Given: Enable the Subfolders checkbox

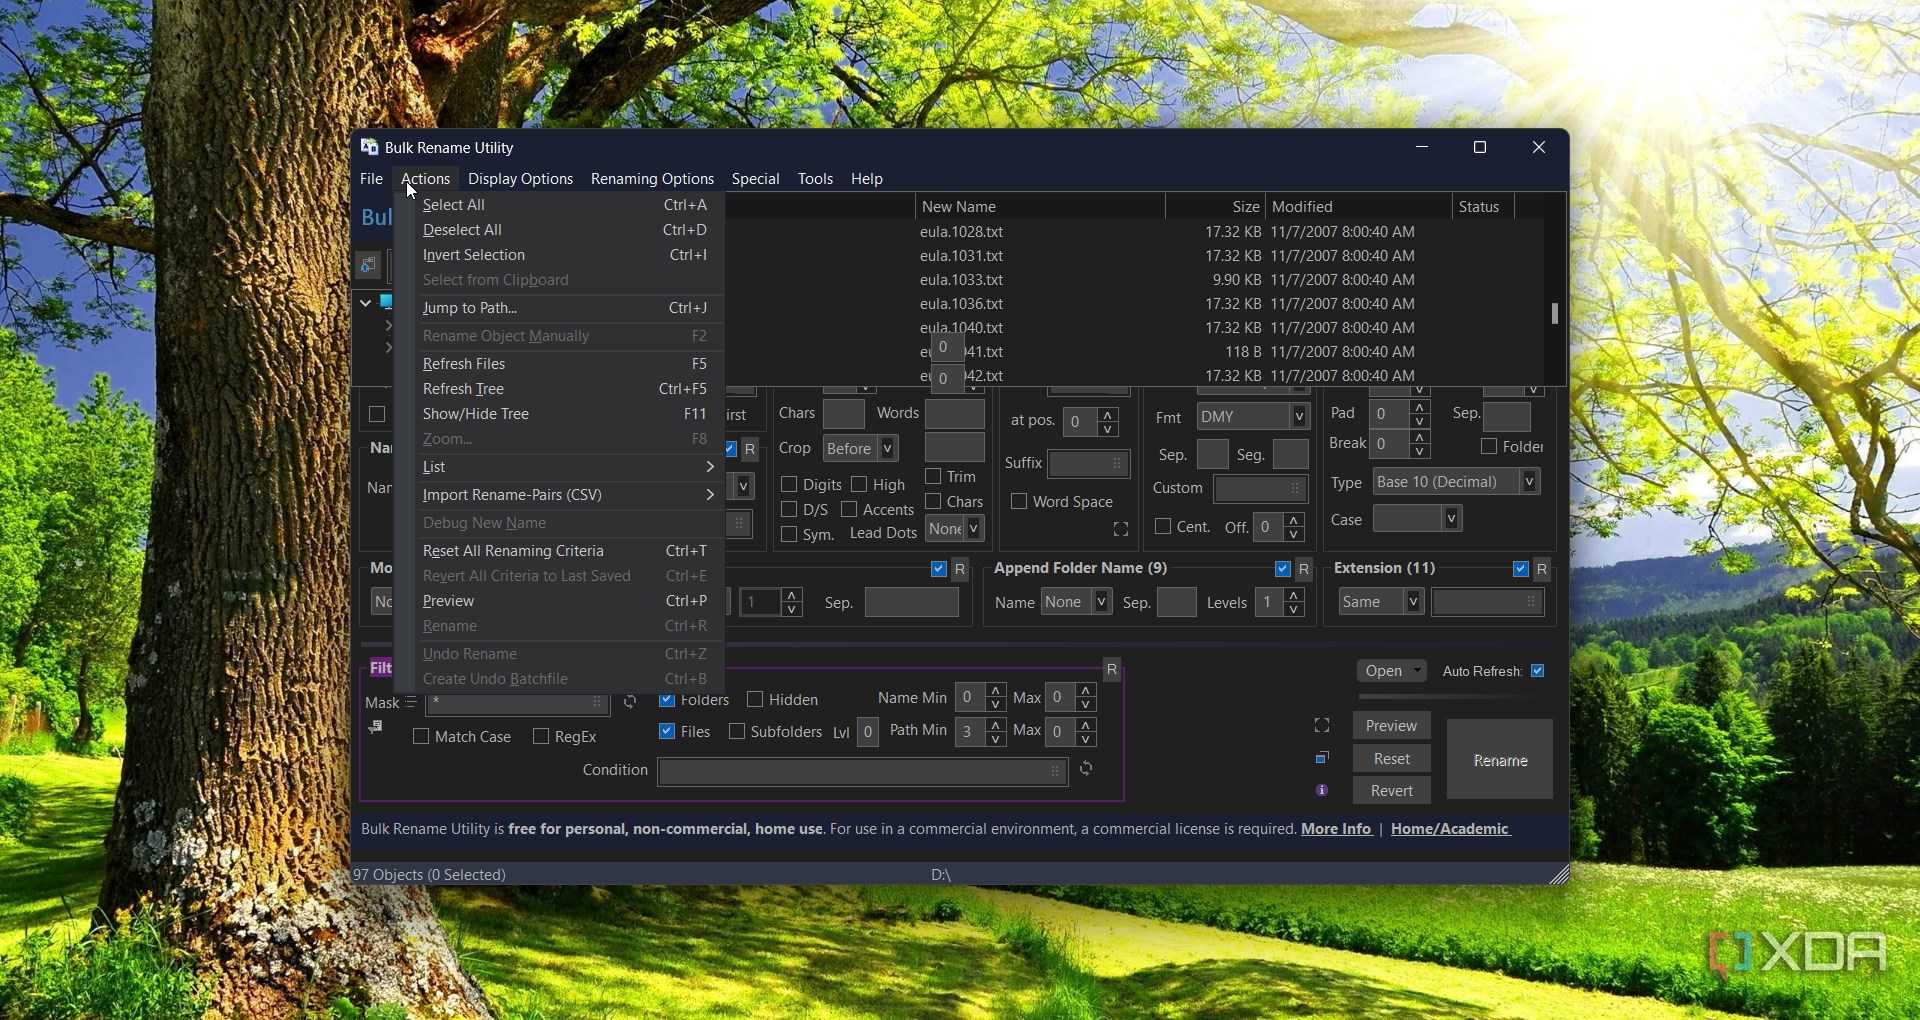Looking at the screenshot, I should point(737,731).
